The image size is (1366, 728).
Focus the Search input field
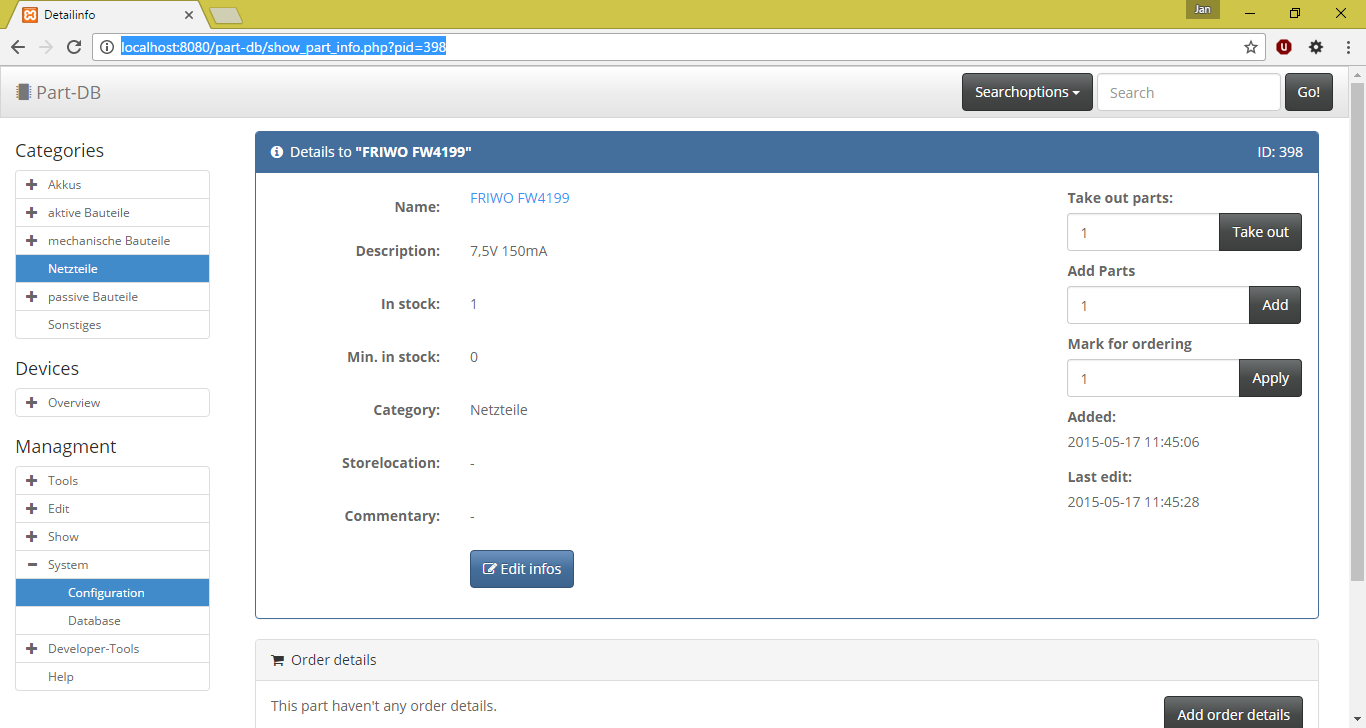click(x=1189, y=92)
